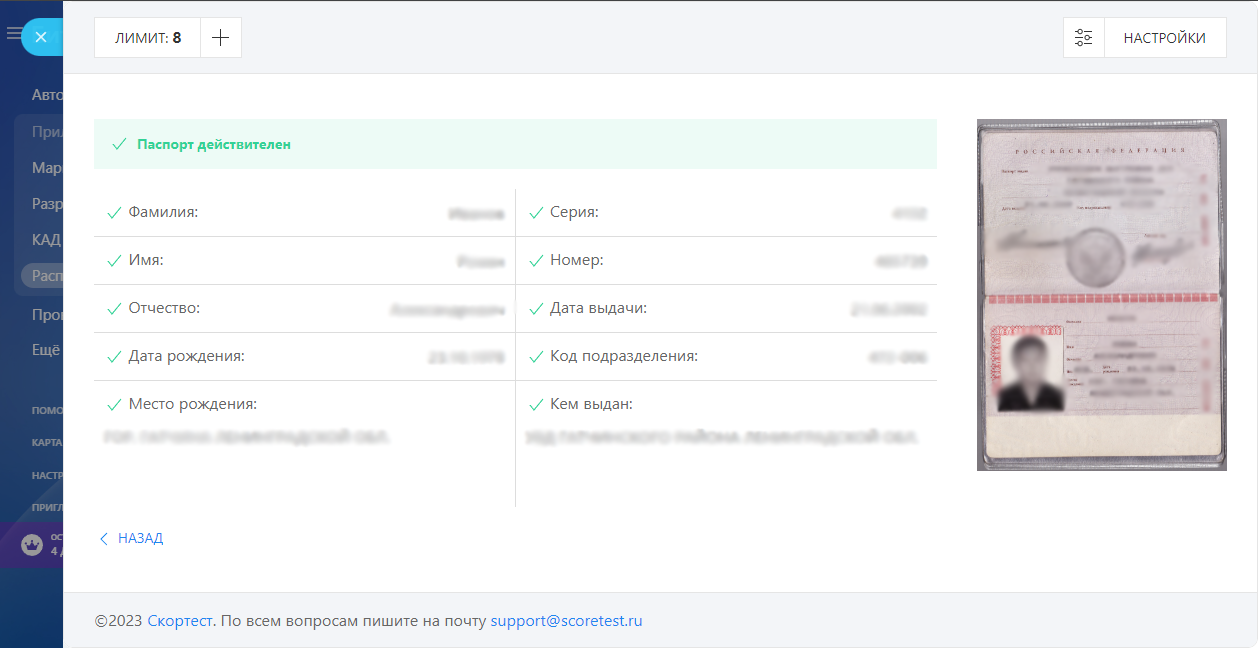This screenshot has height=648, width=1258.
Task: Click the back arrow chevron near НАЗАД
Action: tap(103, 538)
